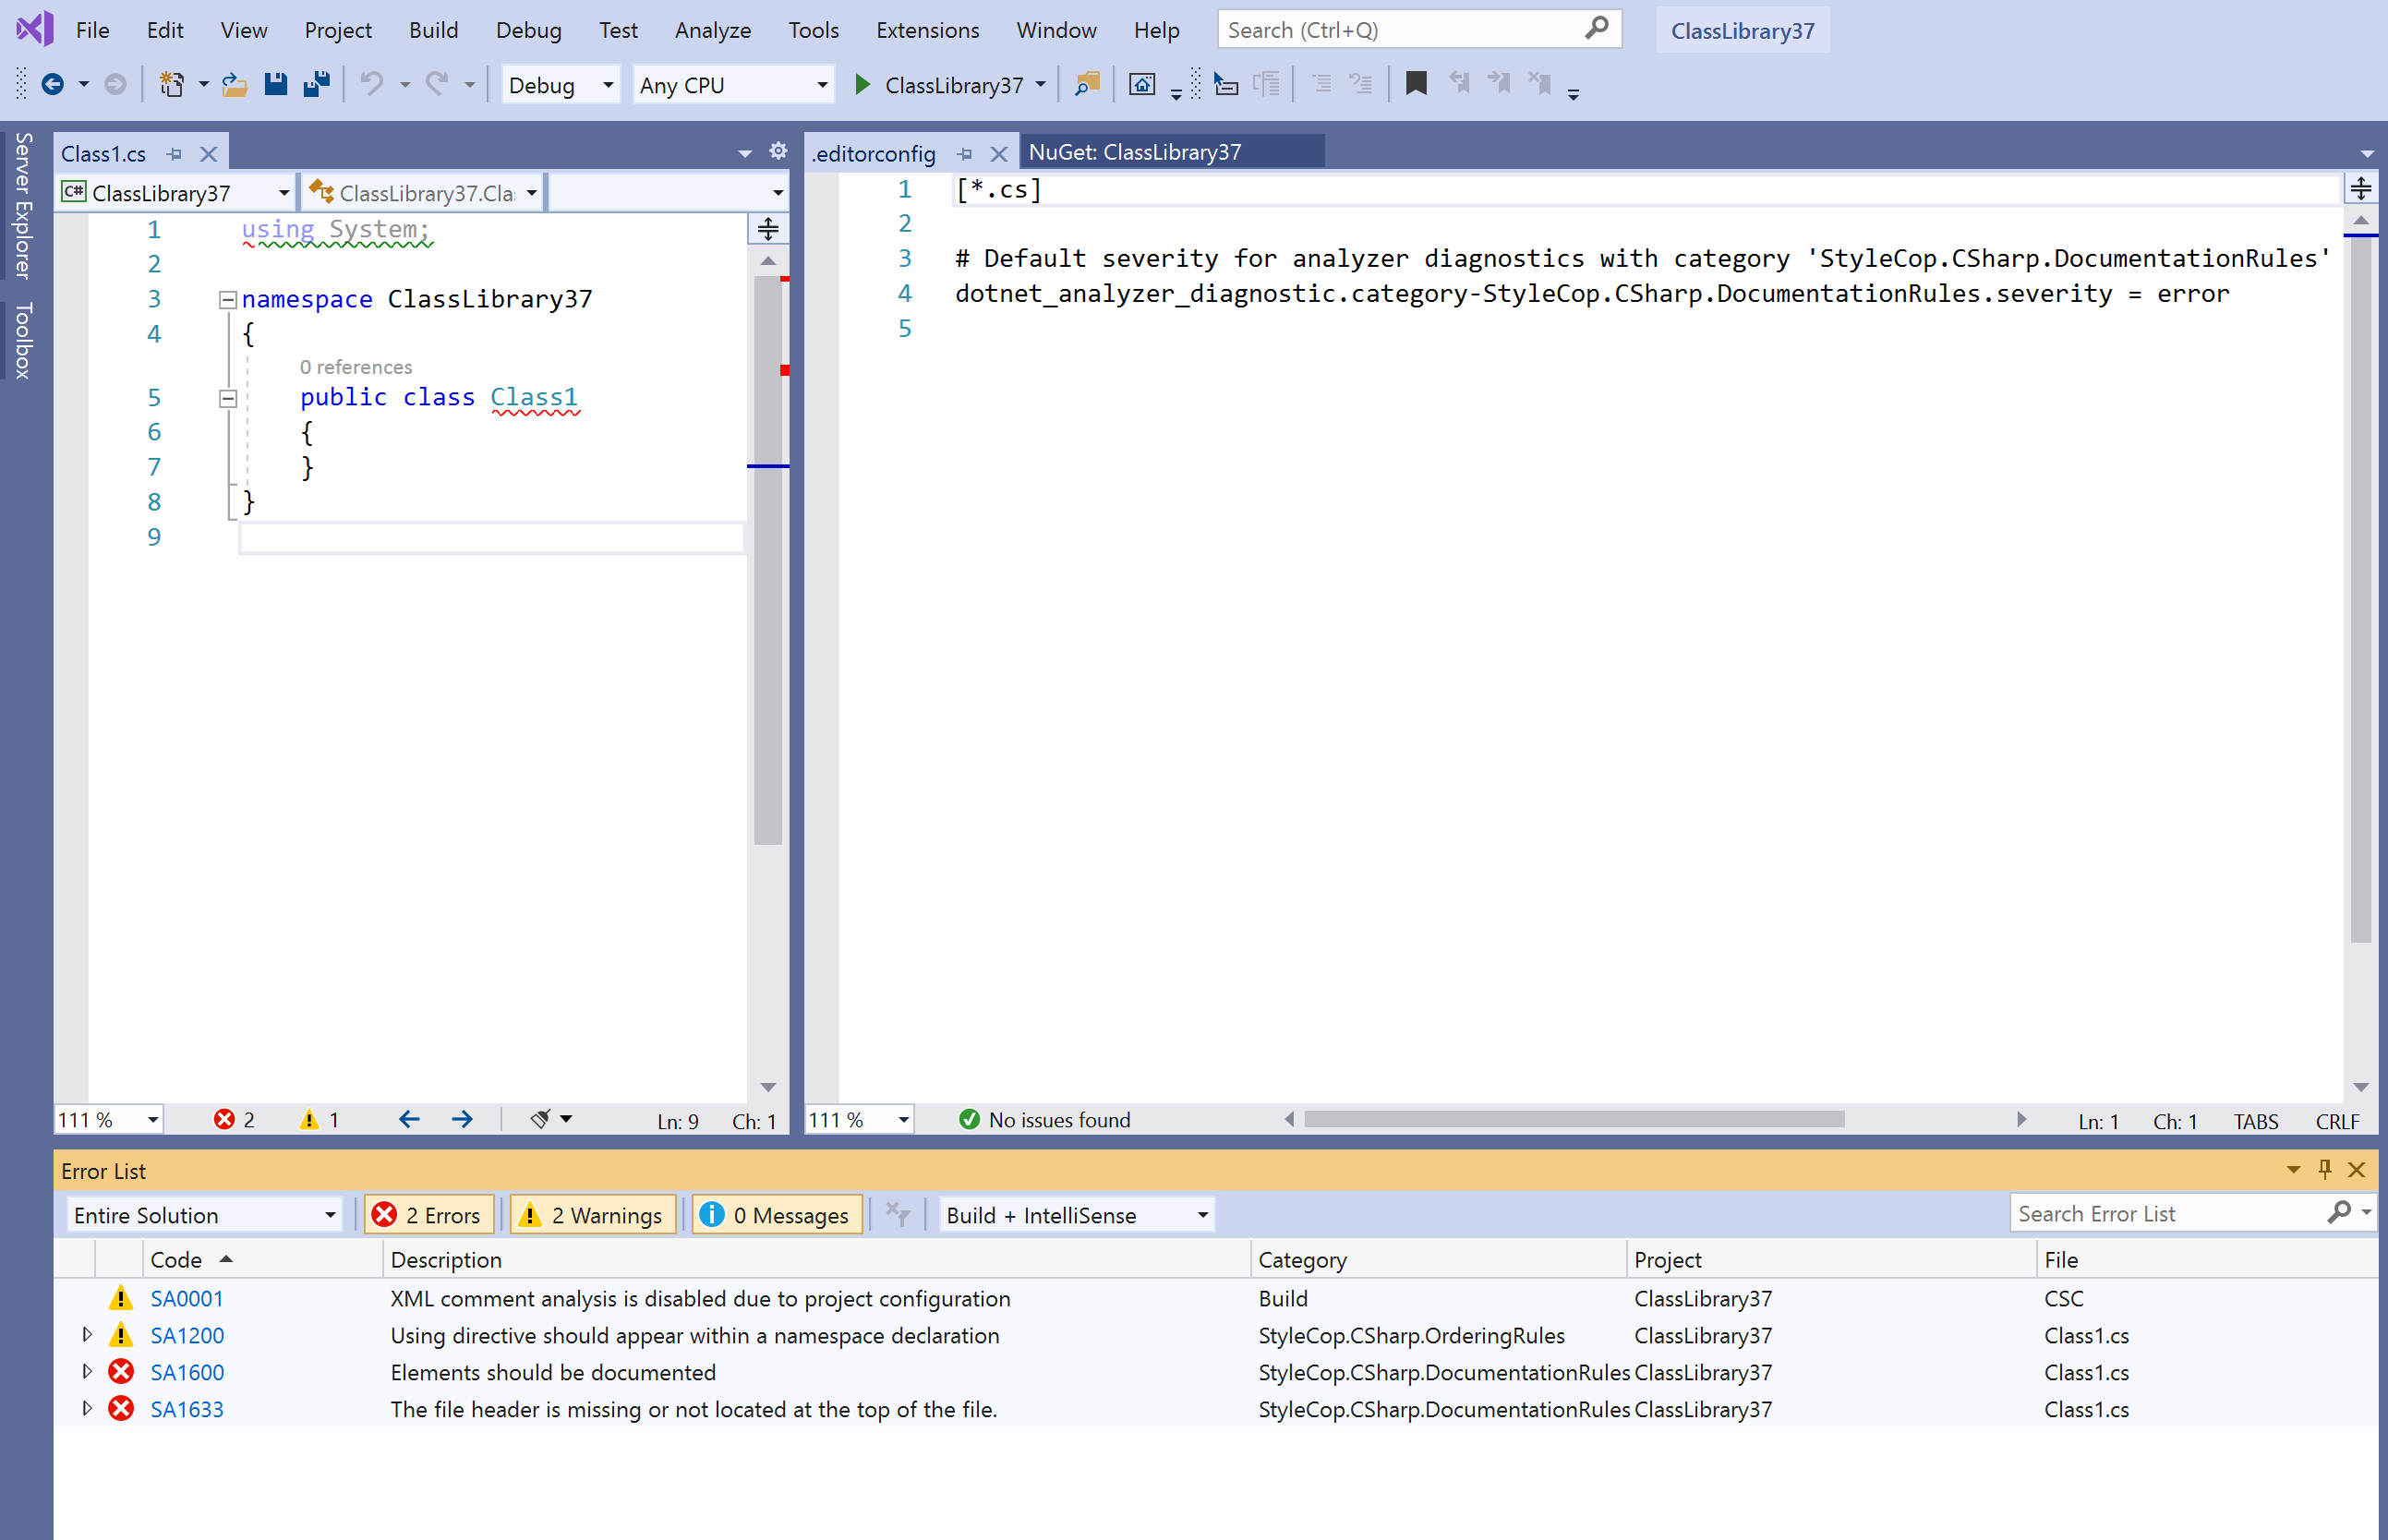This screenshot has width=2388, height=1540.
Task: Expand the SA1600 error details row
Action: click(86, 1372)
